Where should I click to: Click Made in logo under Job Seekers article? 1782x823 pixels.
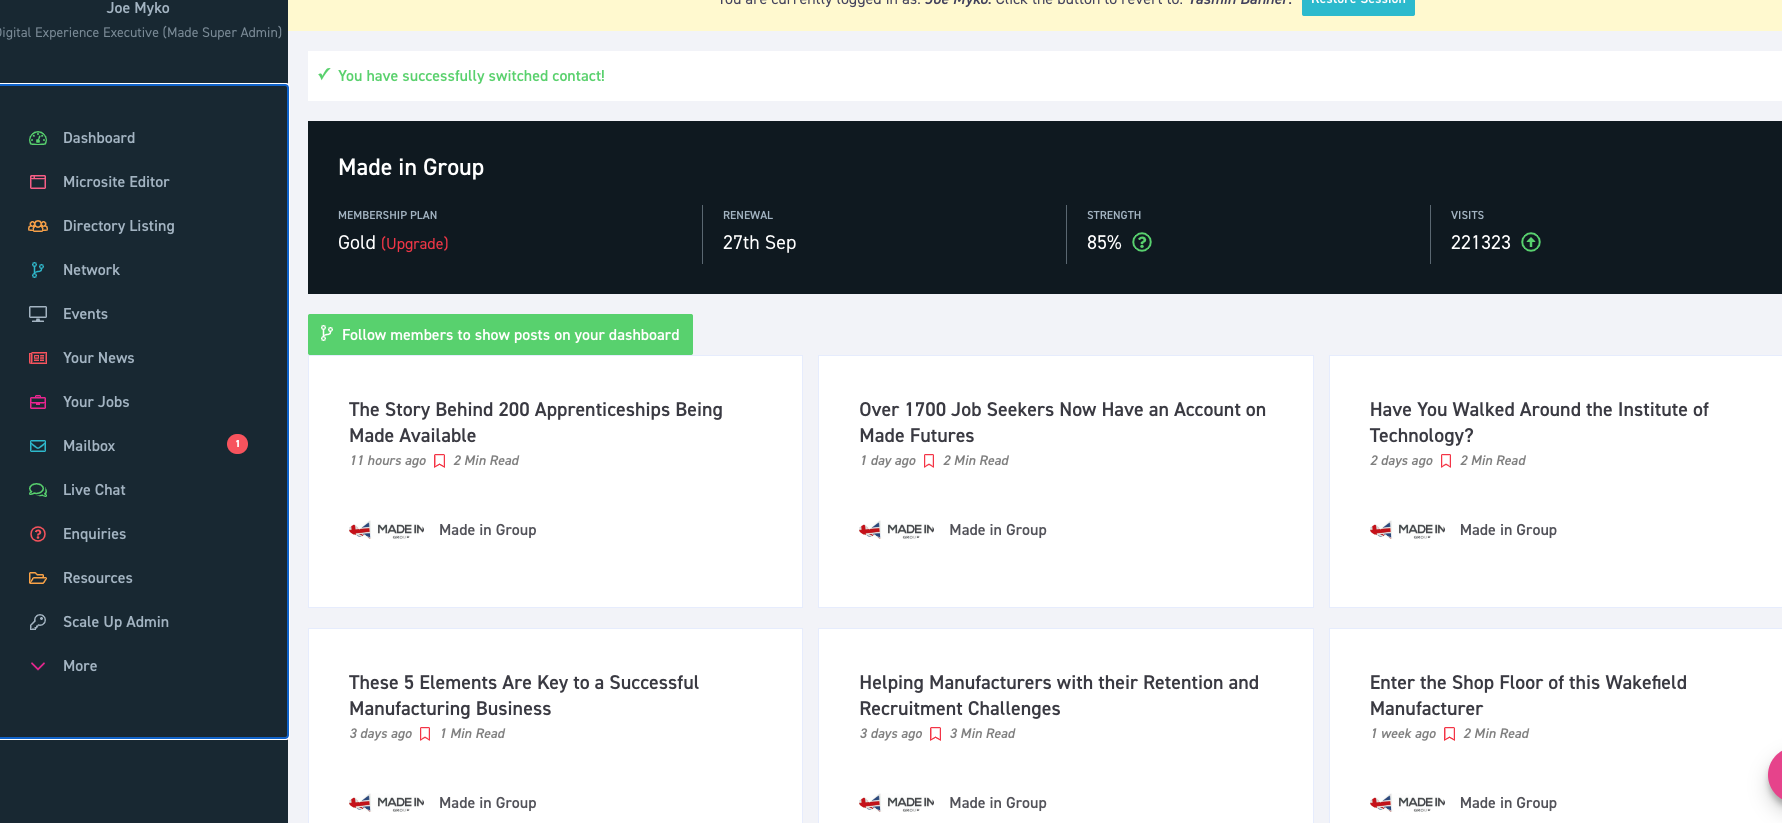pyautogui.click(x=897, y=530)
